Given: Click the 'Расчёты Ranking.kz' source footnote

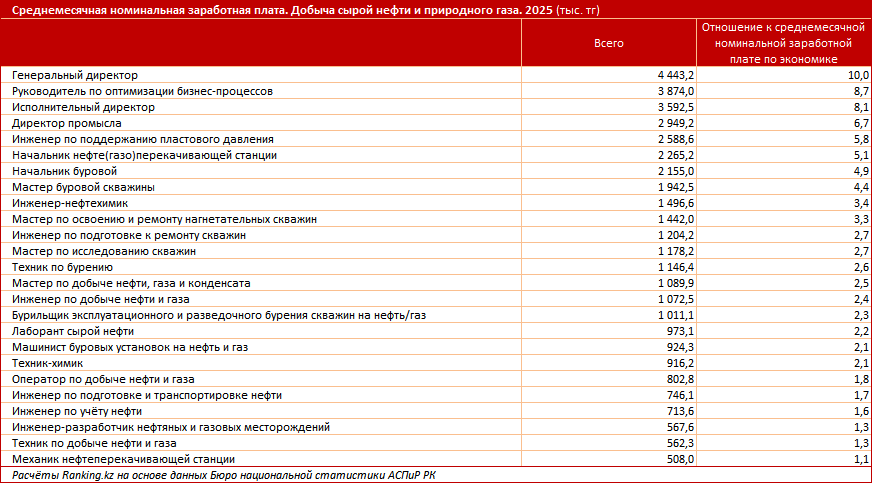Looking at the screenshot, I should click(224, 475).
